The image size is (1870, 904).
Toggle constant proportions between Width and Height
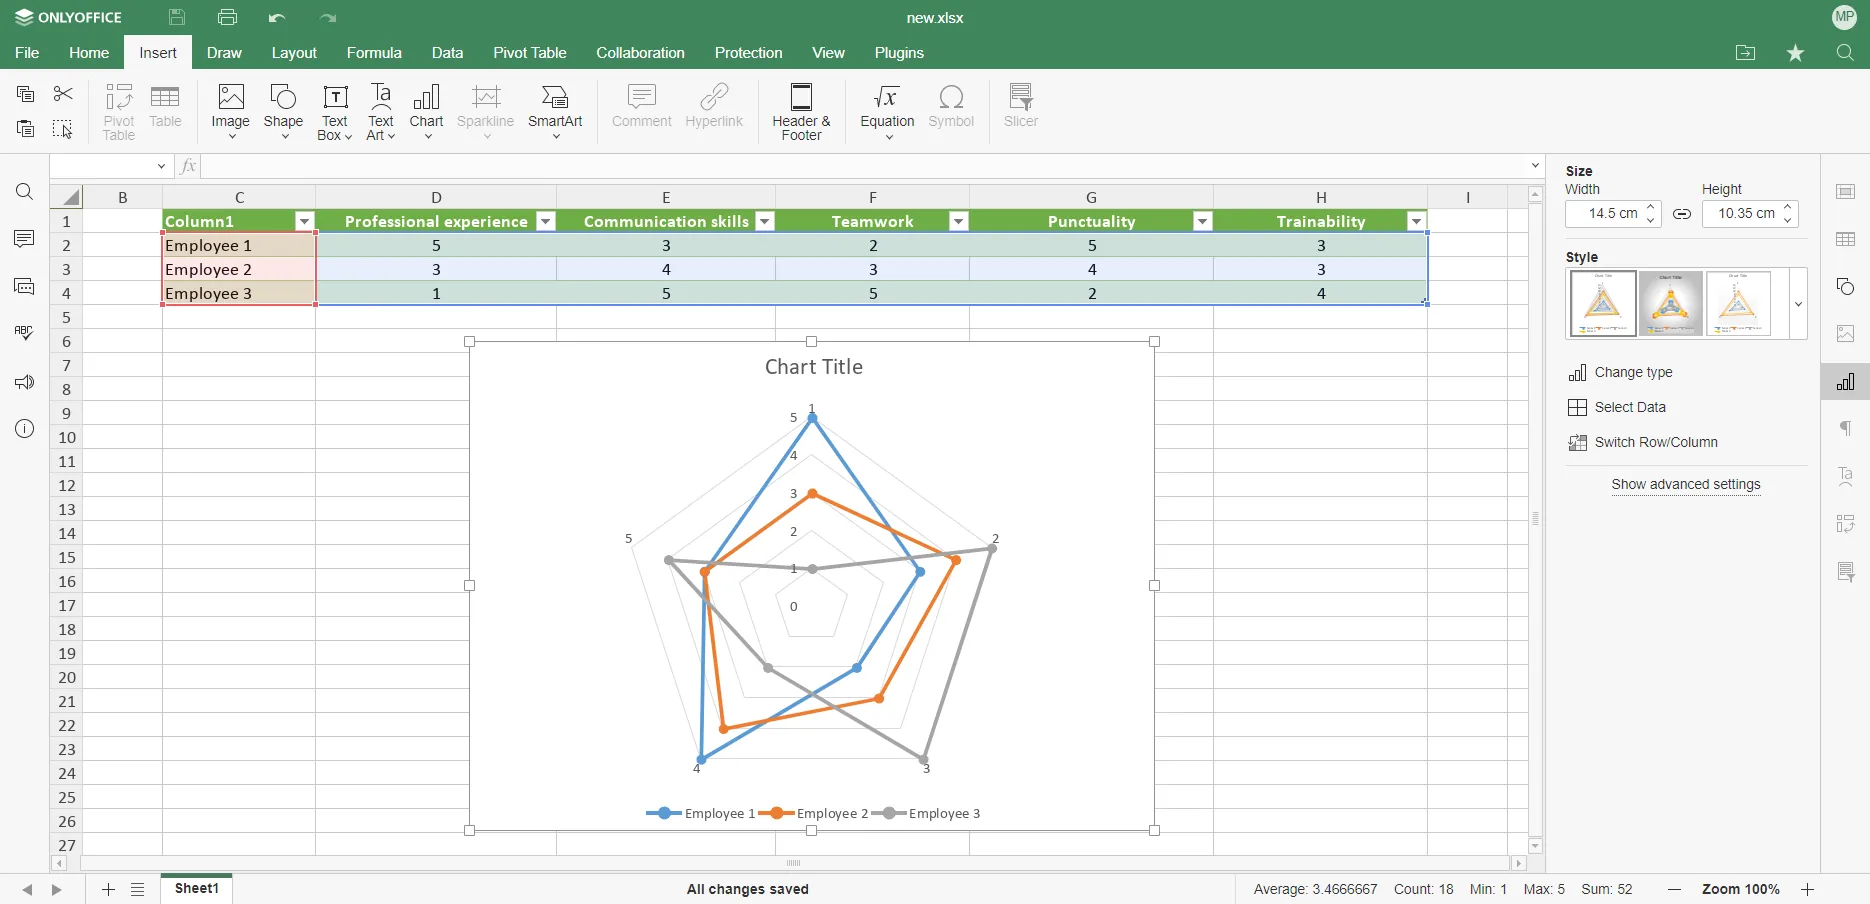pos(1681,214)
